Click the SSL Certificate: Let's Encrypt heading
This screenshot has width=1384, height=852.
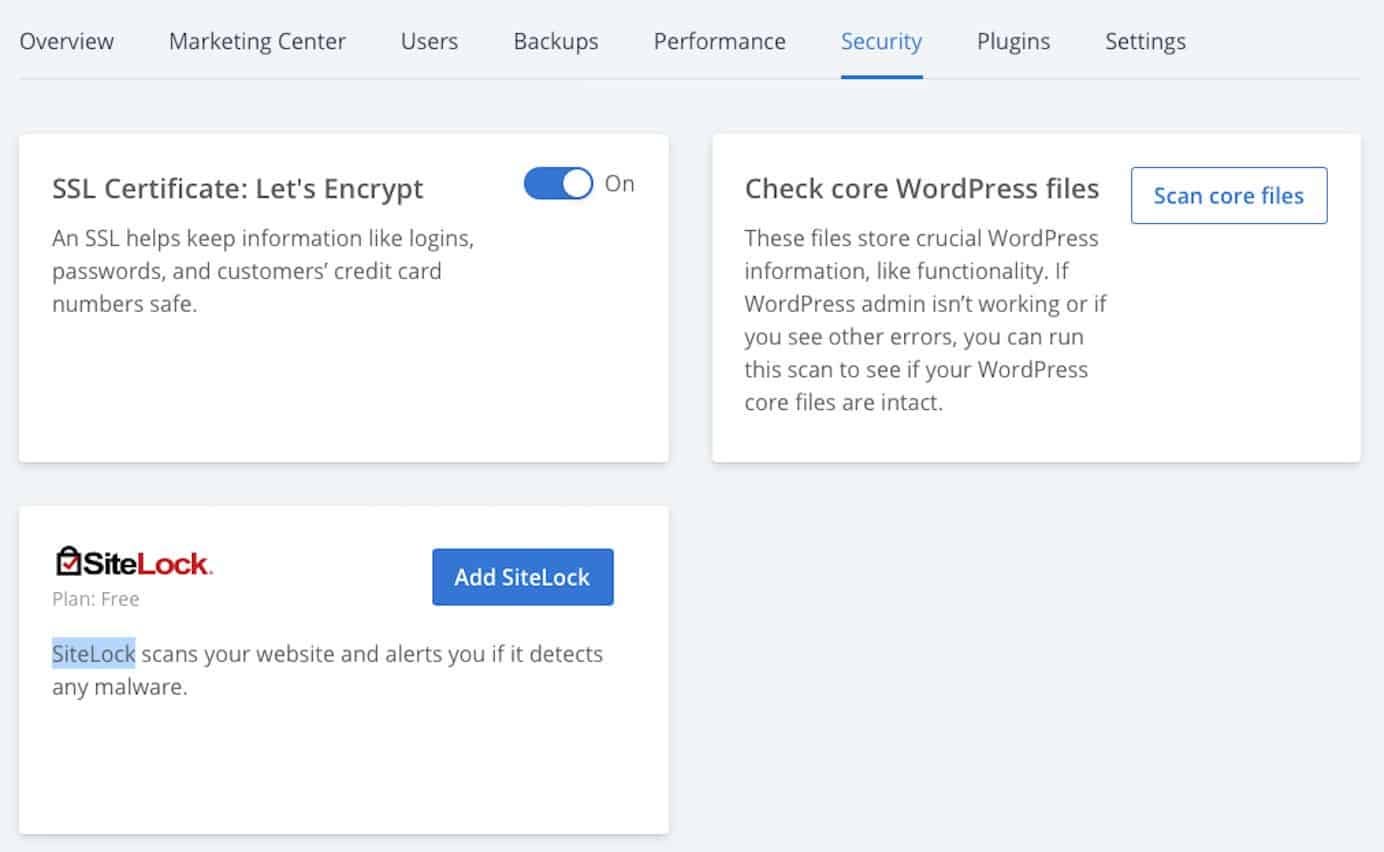point(238,189)
